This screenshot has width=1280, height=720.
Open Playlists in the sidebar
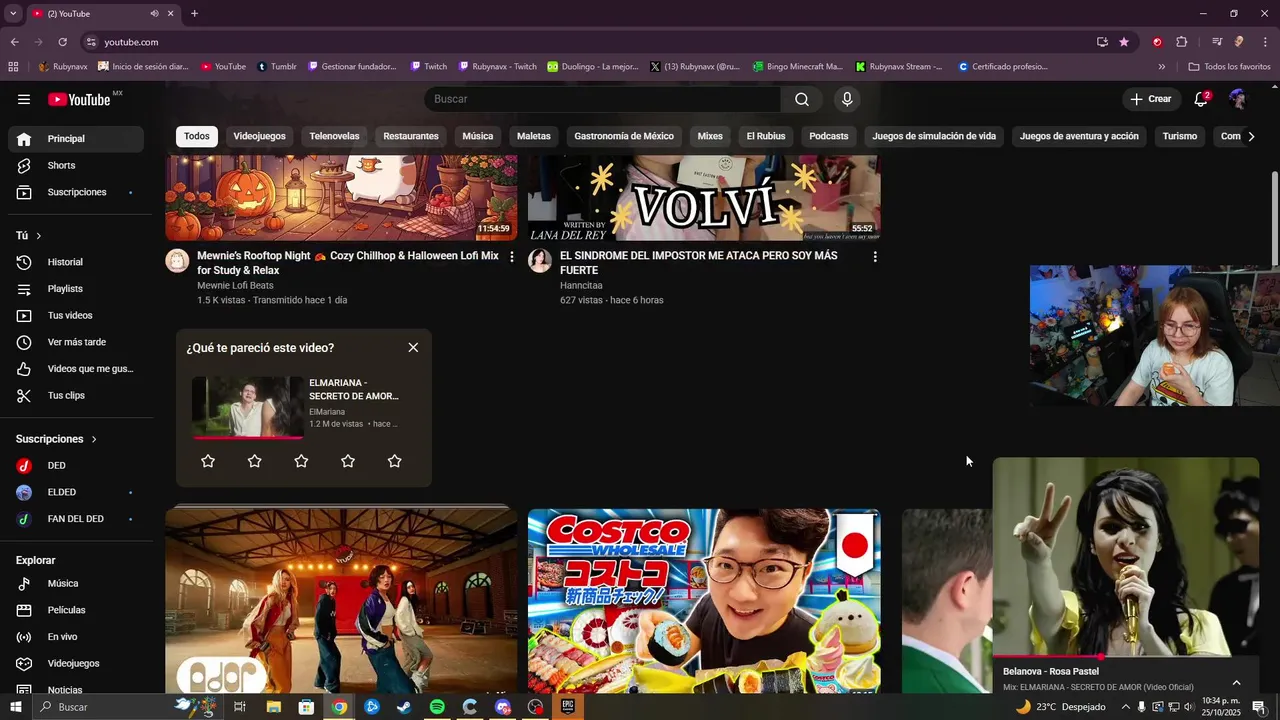pyautogui.click(x=76, y=289)
